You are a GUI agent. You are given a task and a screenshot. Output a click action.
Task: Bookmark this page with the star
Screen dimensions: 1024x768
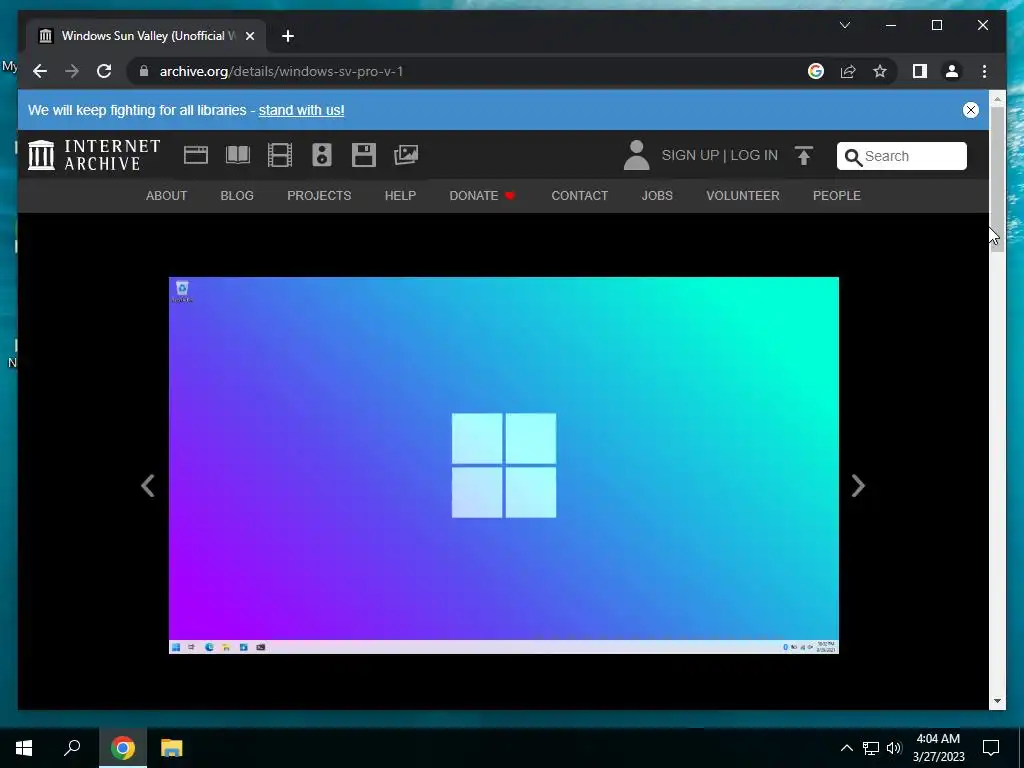[880, 71]
